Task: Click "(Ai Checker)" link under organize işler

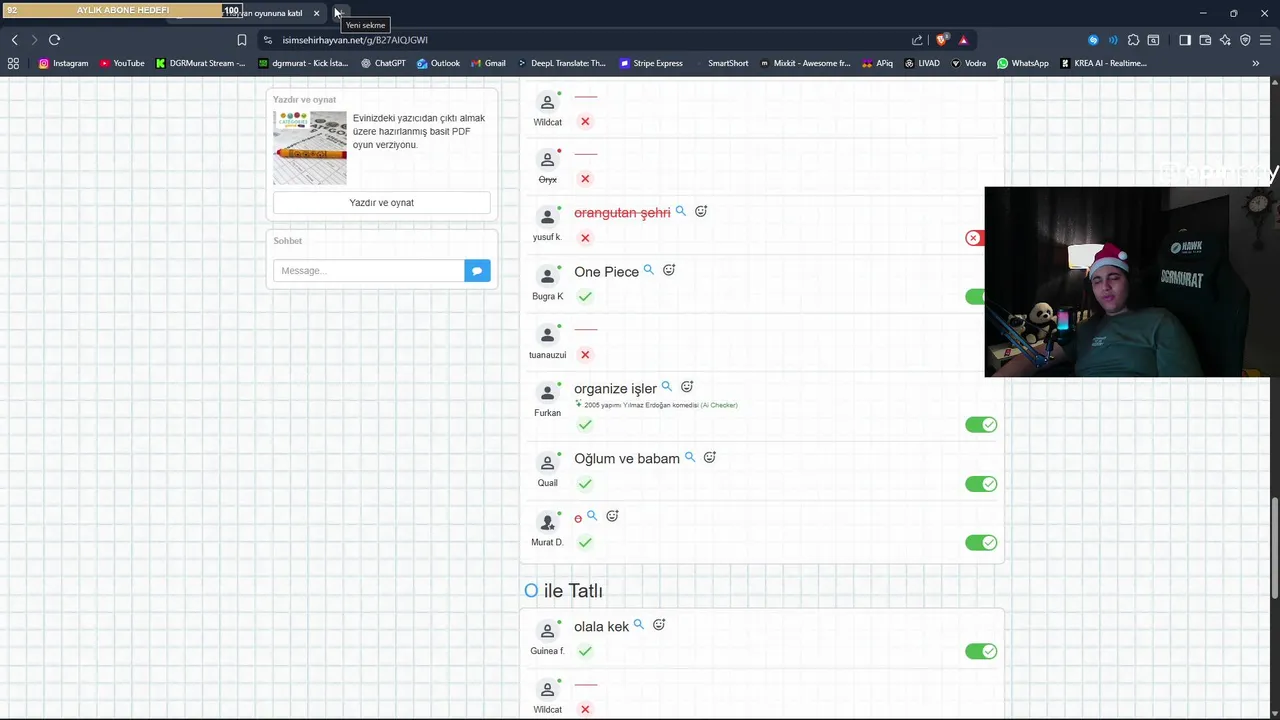Action: click(x=719, y=405)
